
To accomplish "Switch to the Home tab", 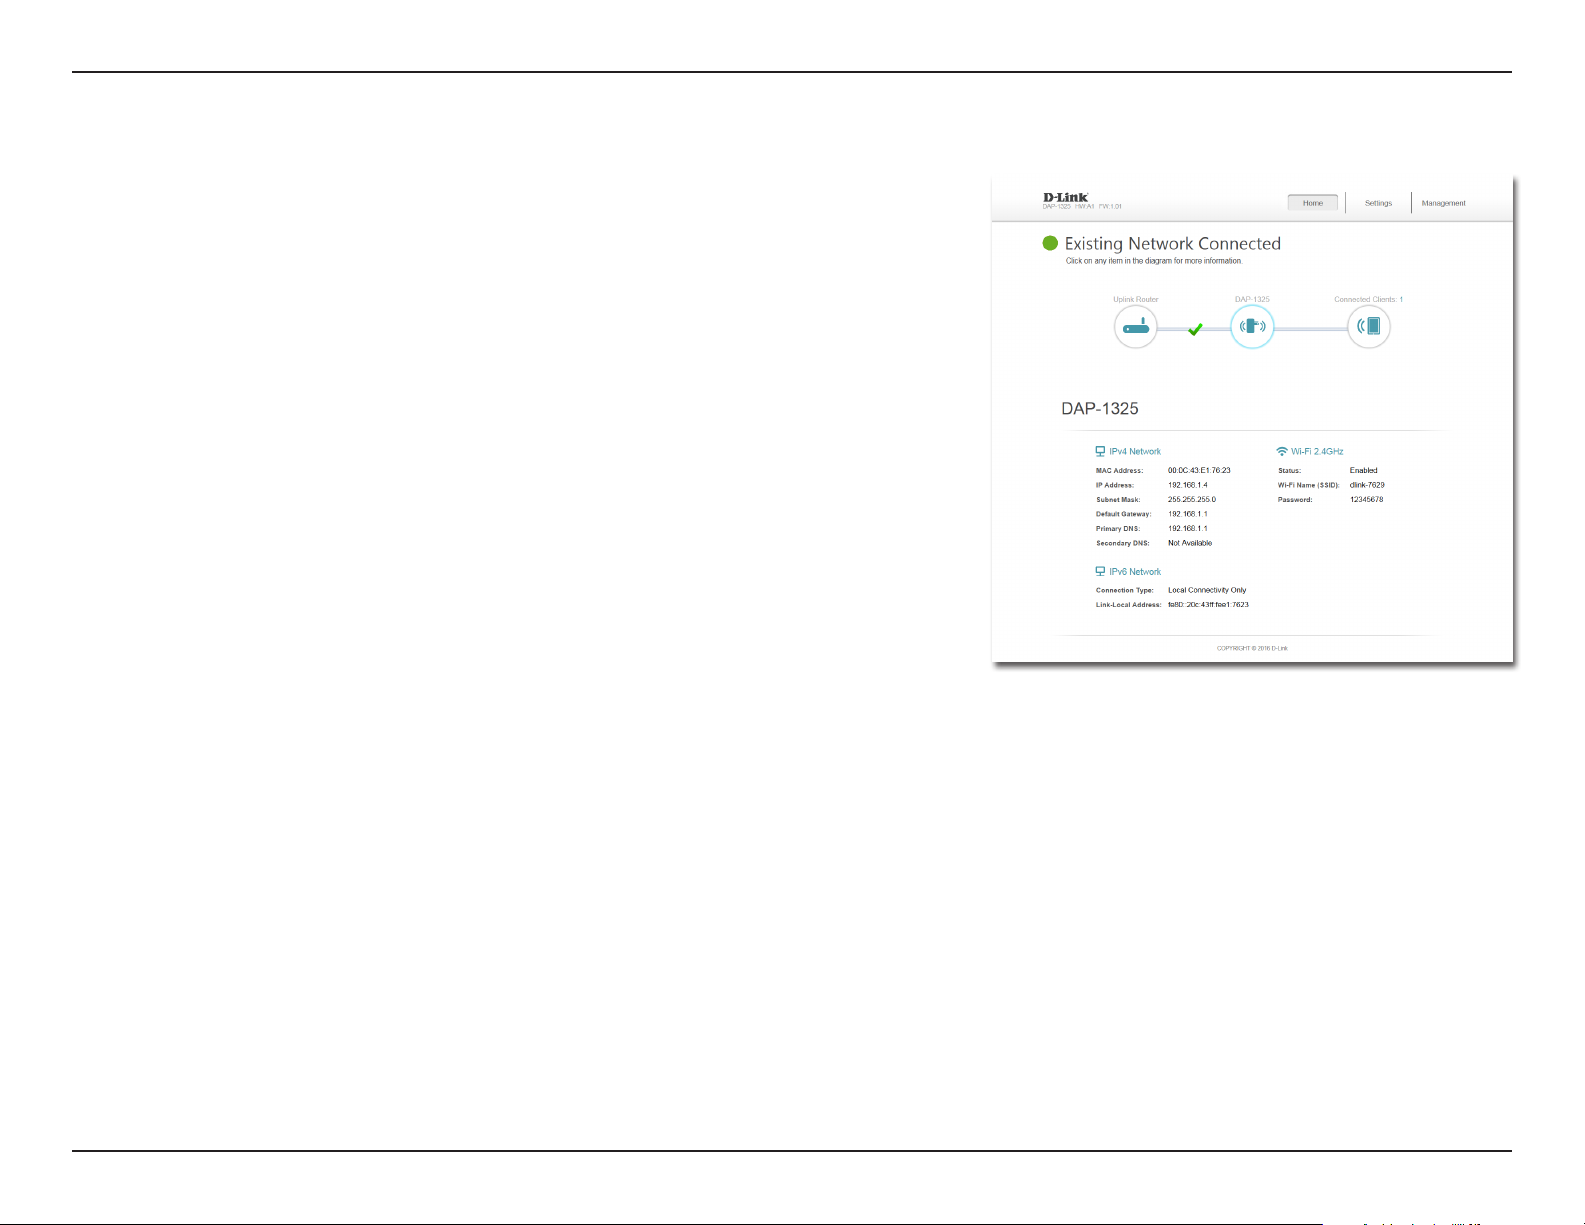I will 1313,203.
